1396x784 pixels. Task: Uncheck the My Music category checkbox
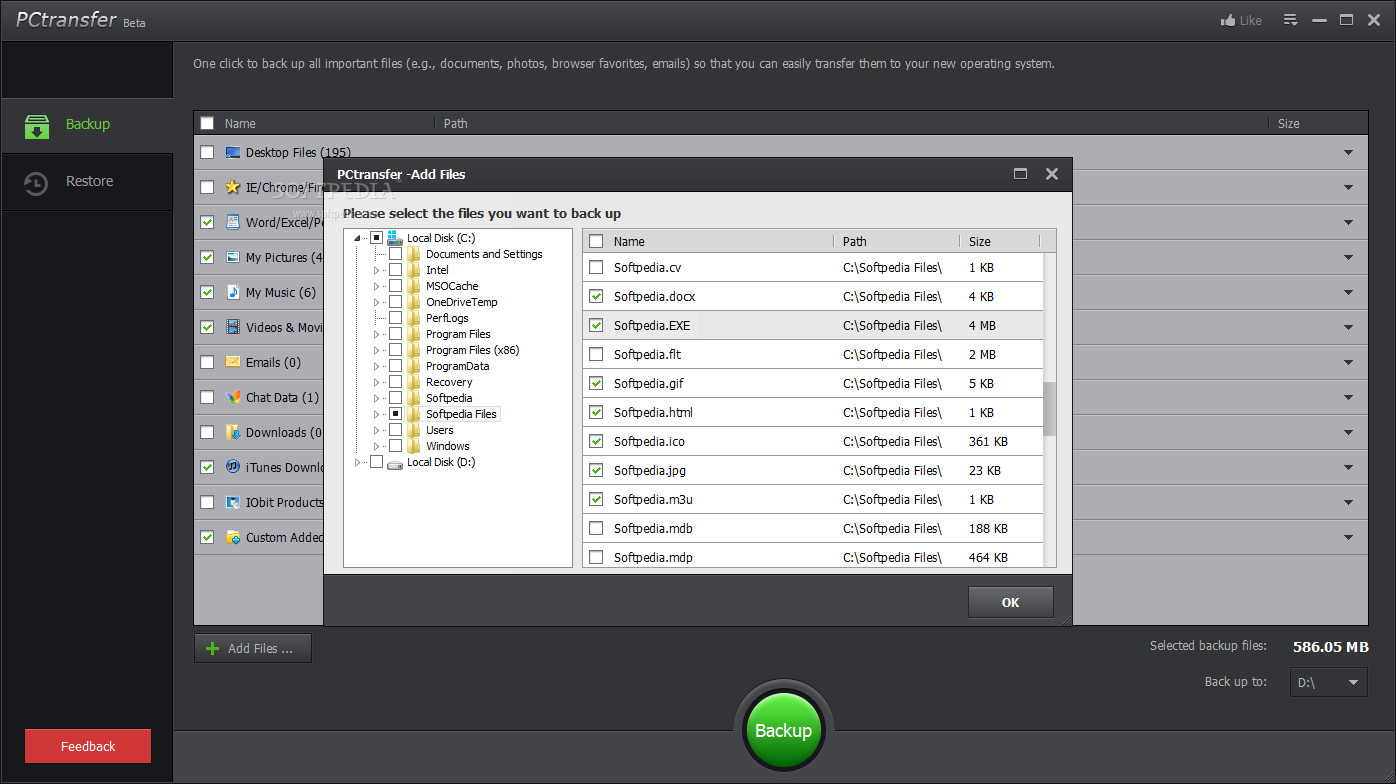[x=207, y=292]
